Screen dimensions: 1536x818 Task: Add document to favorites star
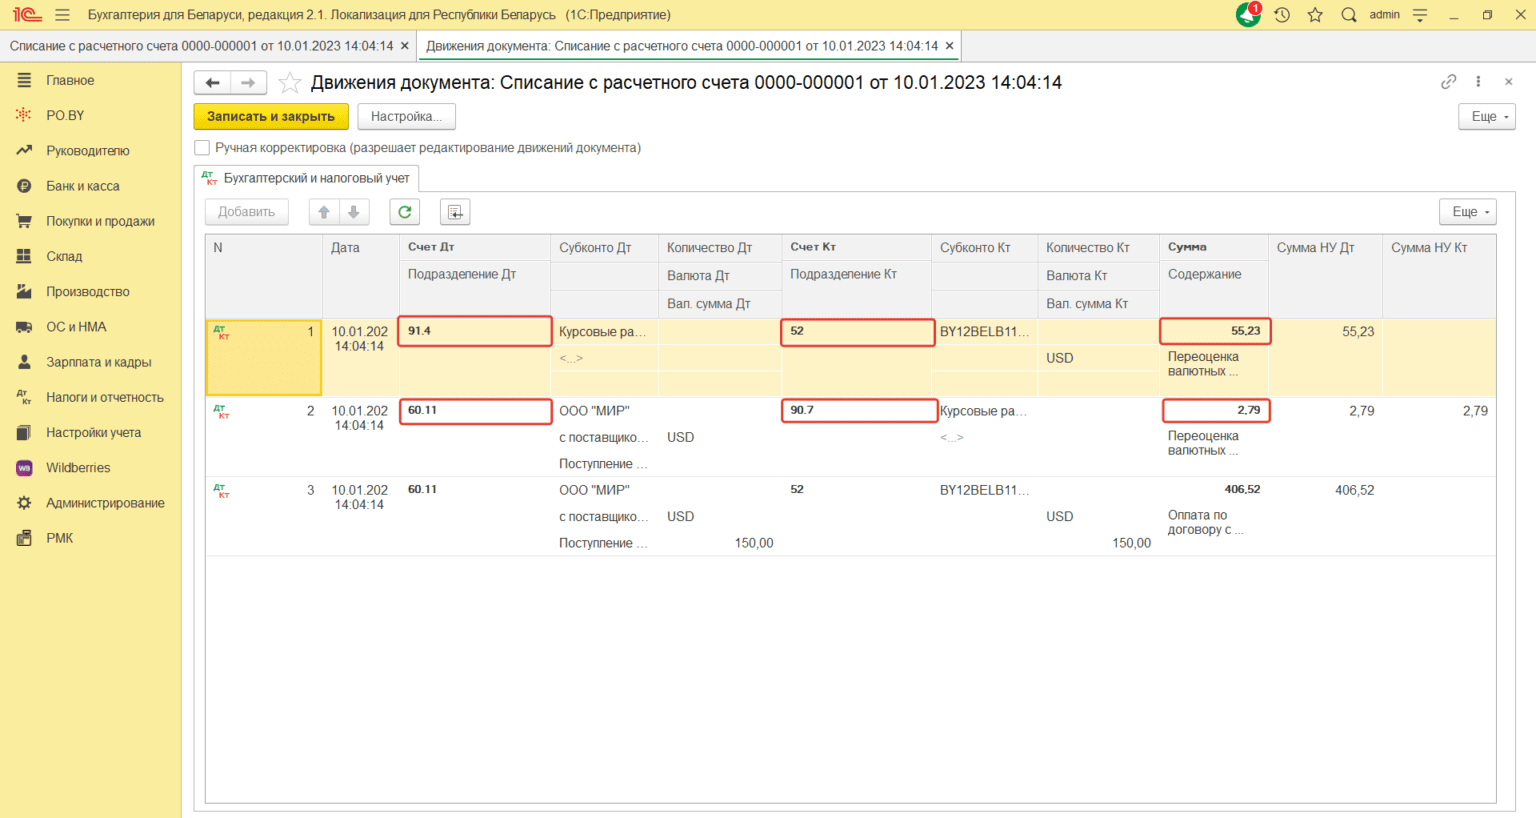pyautogui.click(x=289, y=83)
